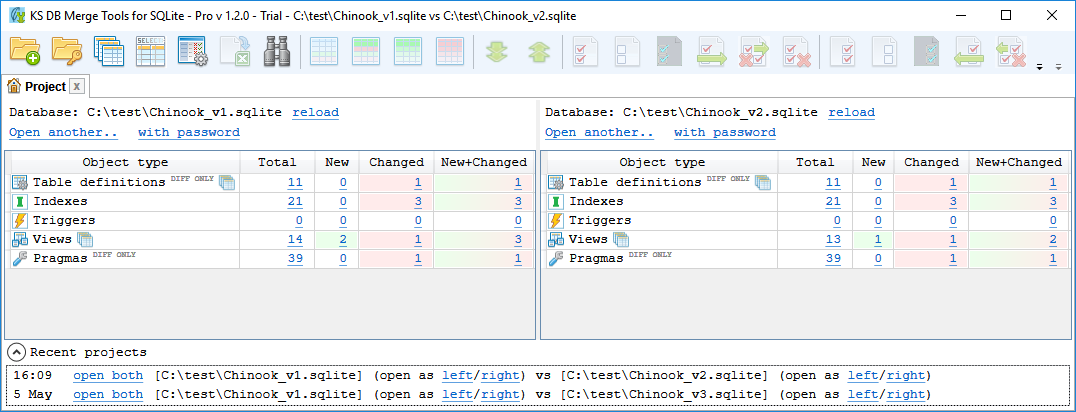Image resolution: width=1076 pixels, height=412 pixels.
Task: Open Pragmas total 39 in Chinook_v1 panel
Action: 295,259
